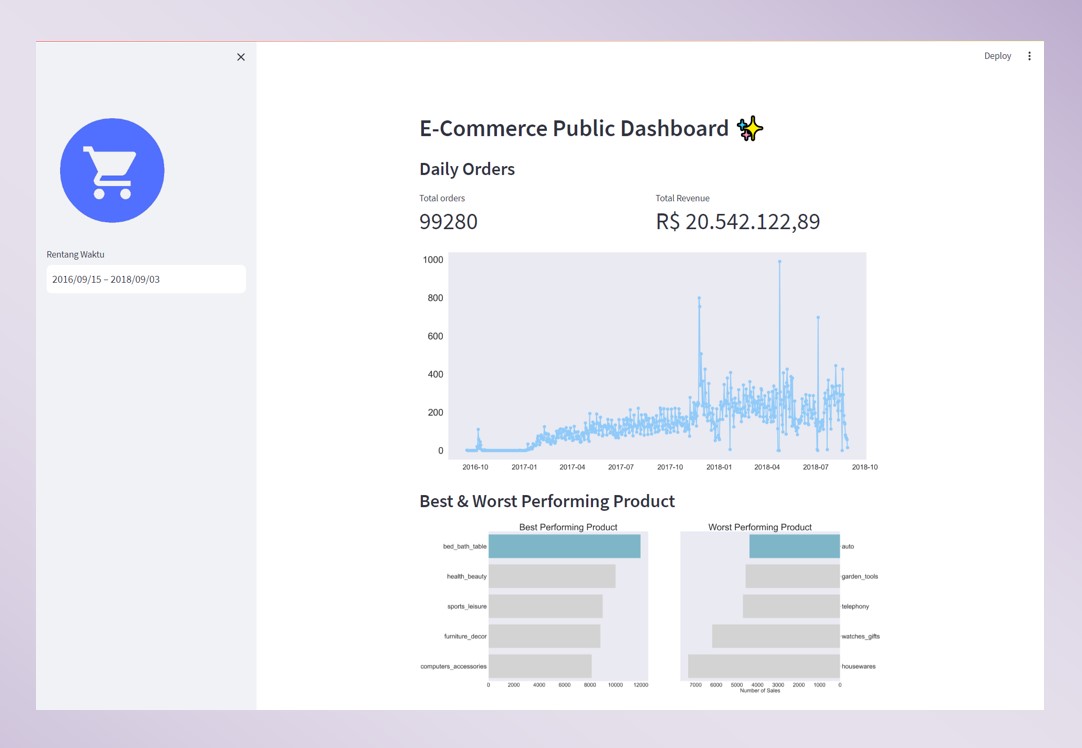
Task: Click the Total orders value 99280
Action: (x=448, y=221)
